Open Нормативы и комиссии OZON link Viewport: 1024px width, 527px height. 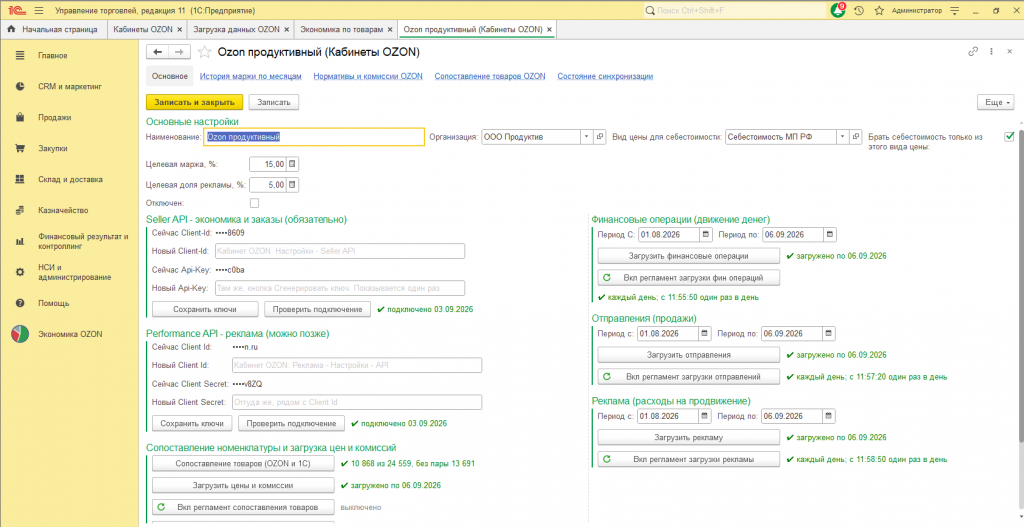coord(368,76)
